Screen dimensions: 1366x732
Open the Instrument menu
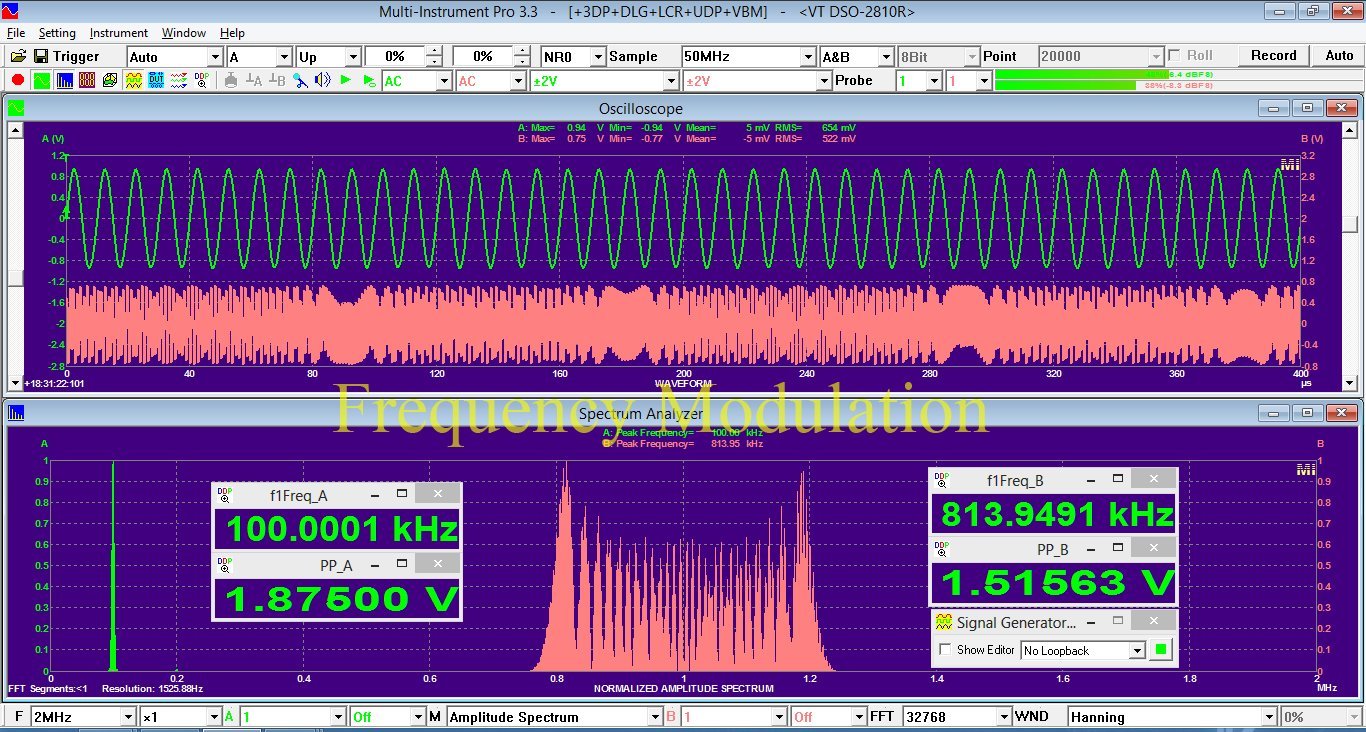[x=118, y=33]
